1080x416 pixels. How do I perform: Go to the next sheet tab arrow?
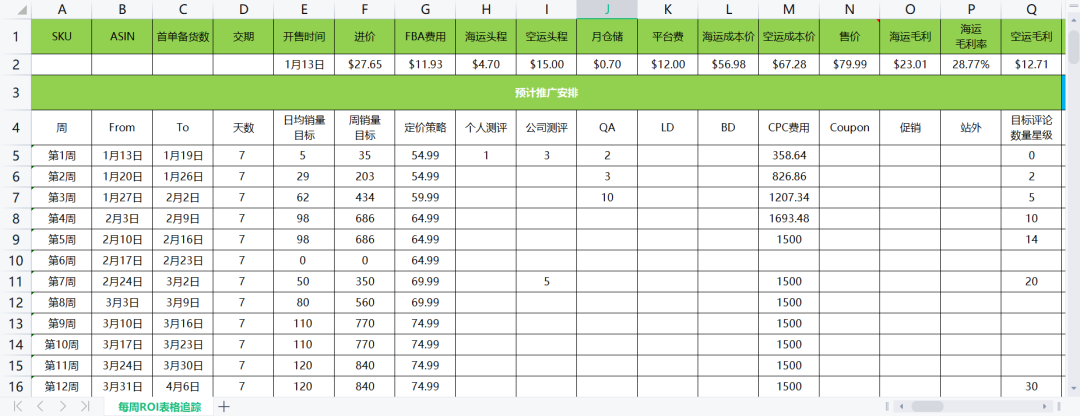click(62, 406)
